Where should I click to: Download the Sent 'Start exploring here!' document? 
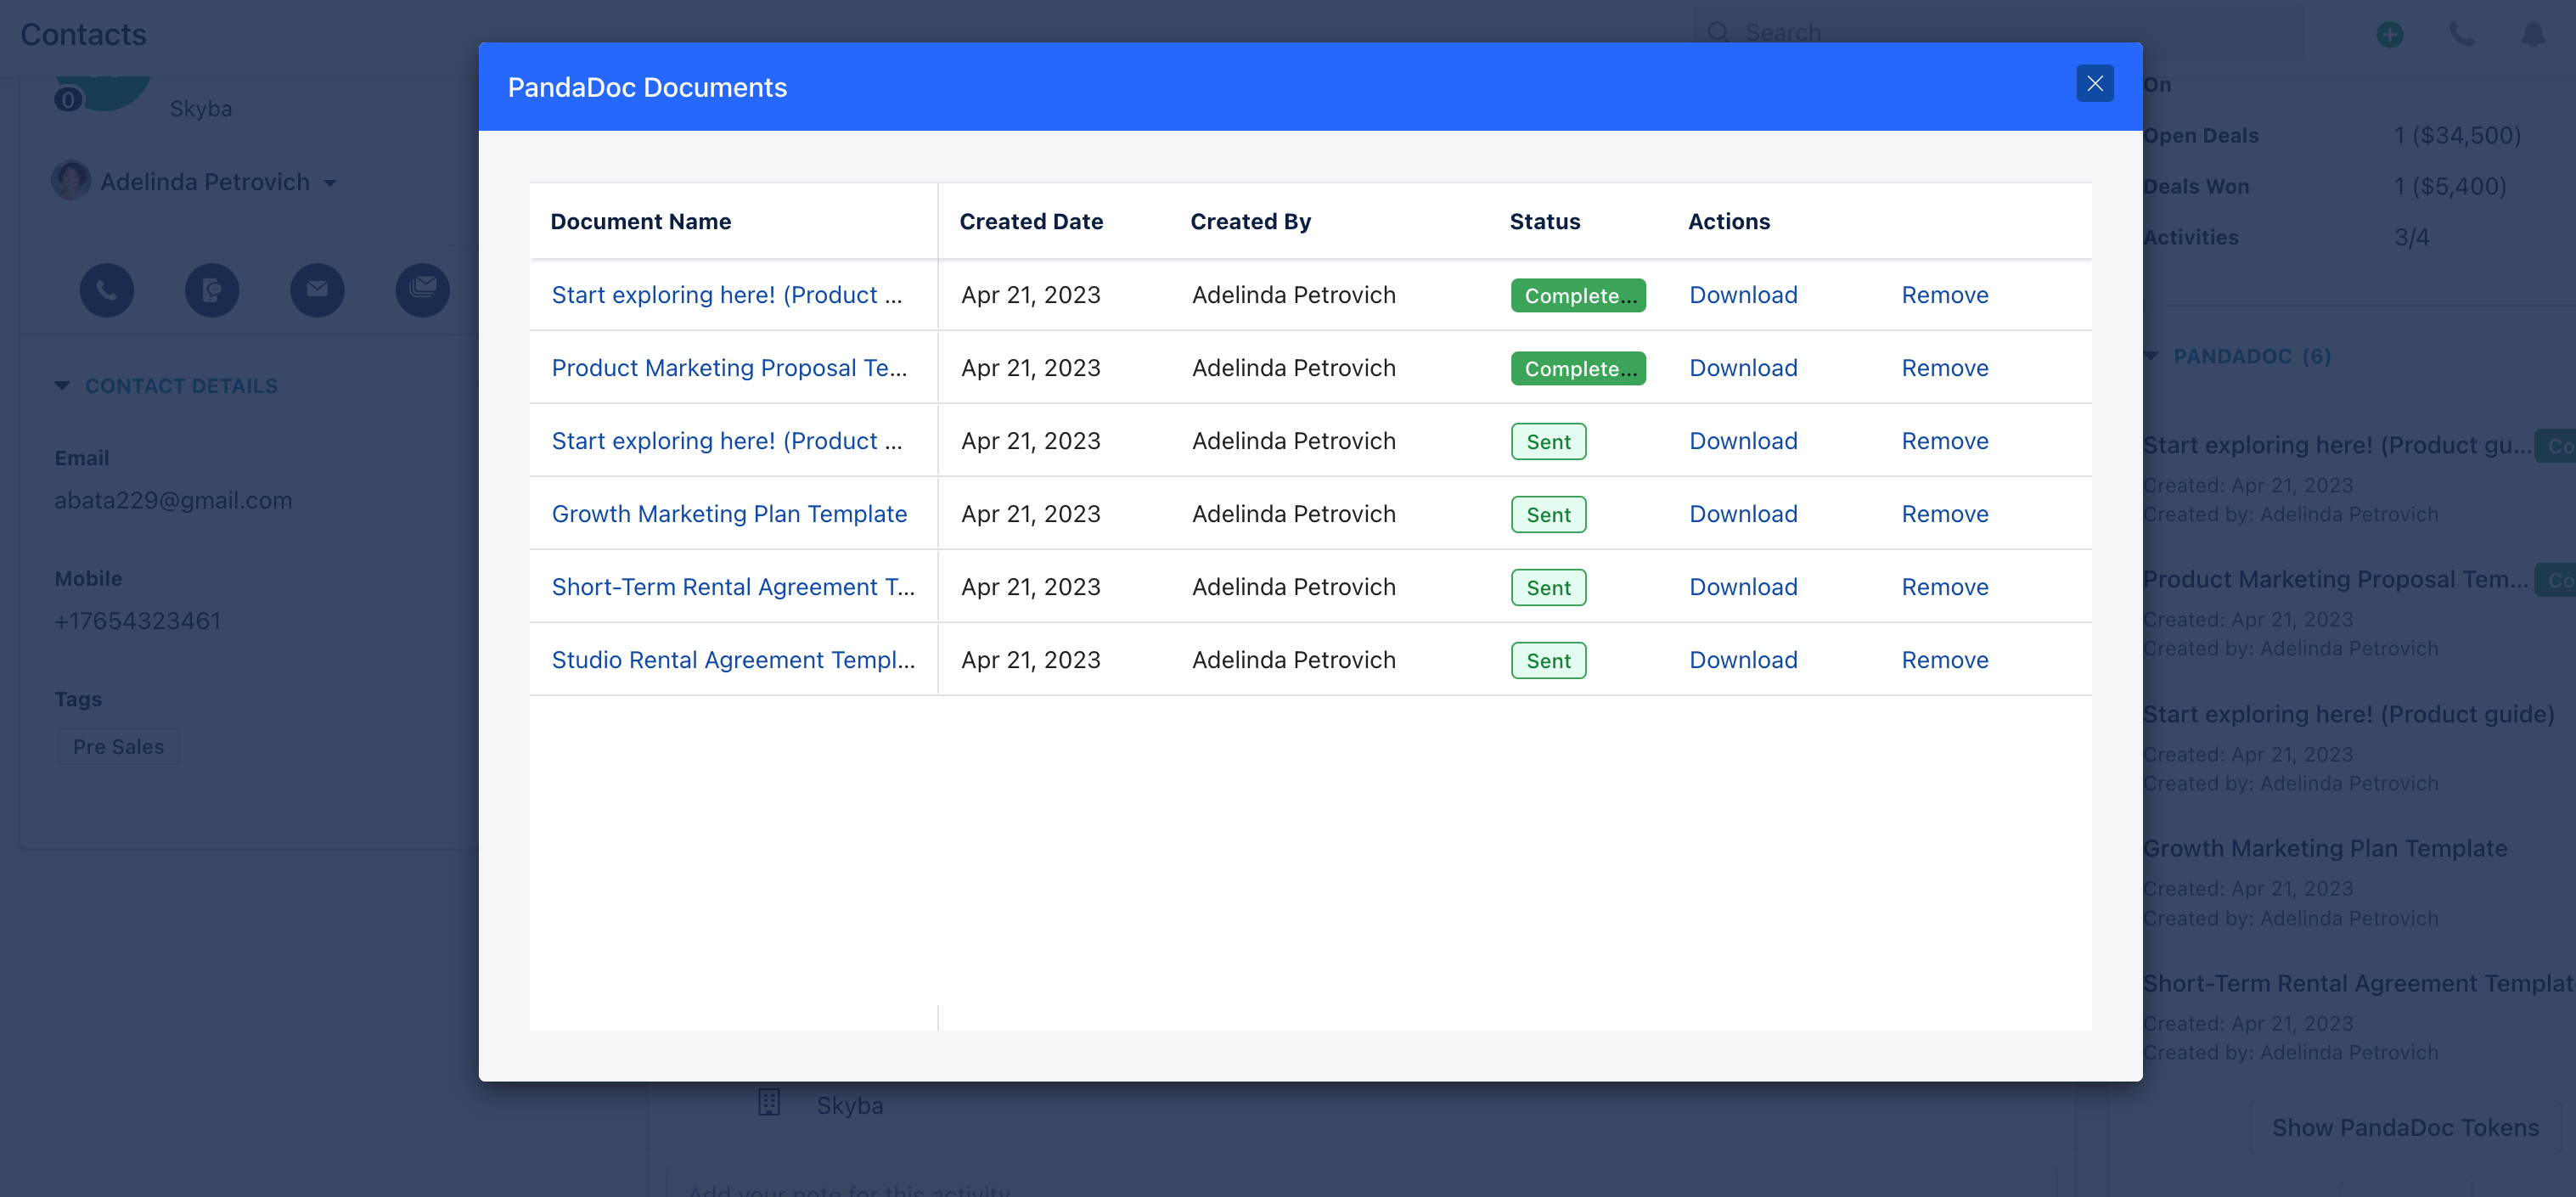point(1743,441)
